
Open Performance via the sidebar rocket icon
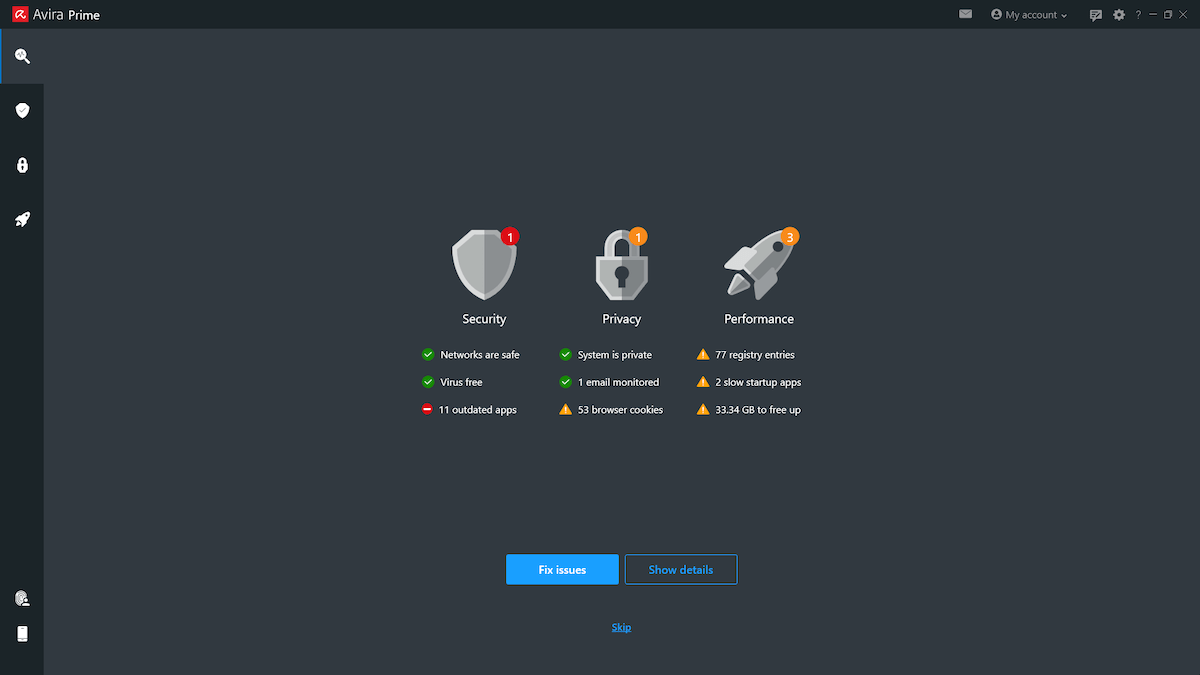22,218
